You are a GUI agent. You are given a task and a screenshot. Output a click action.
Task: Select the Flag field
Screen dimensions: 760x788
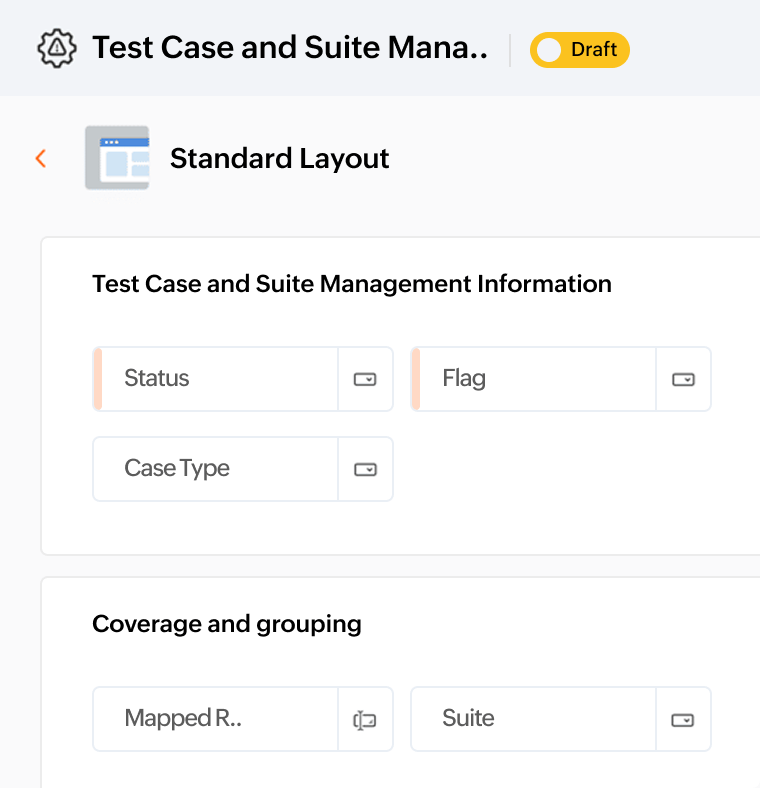click(561, 379)
